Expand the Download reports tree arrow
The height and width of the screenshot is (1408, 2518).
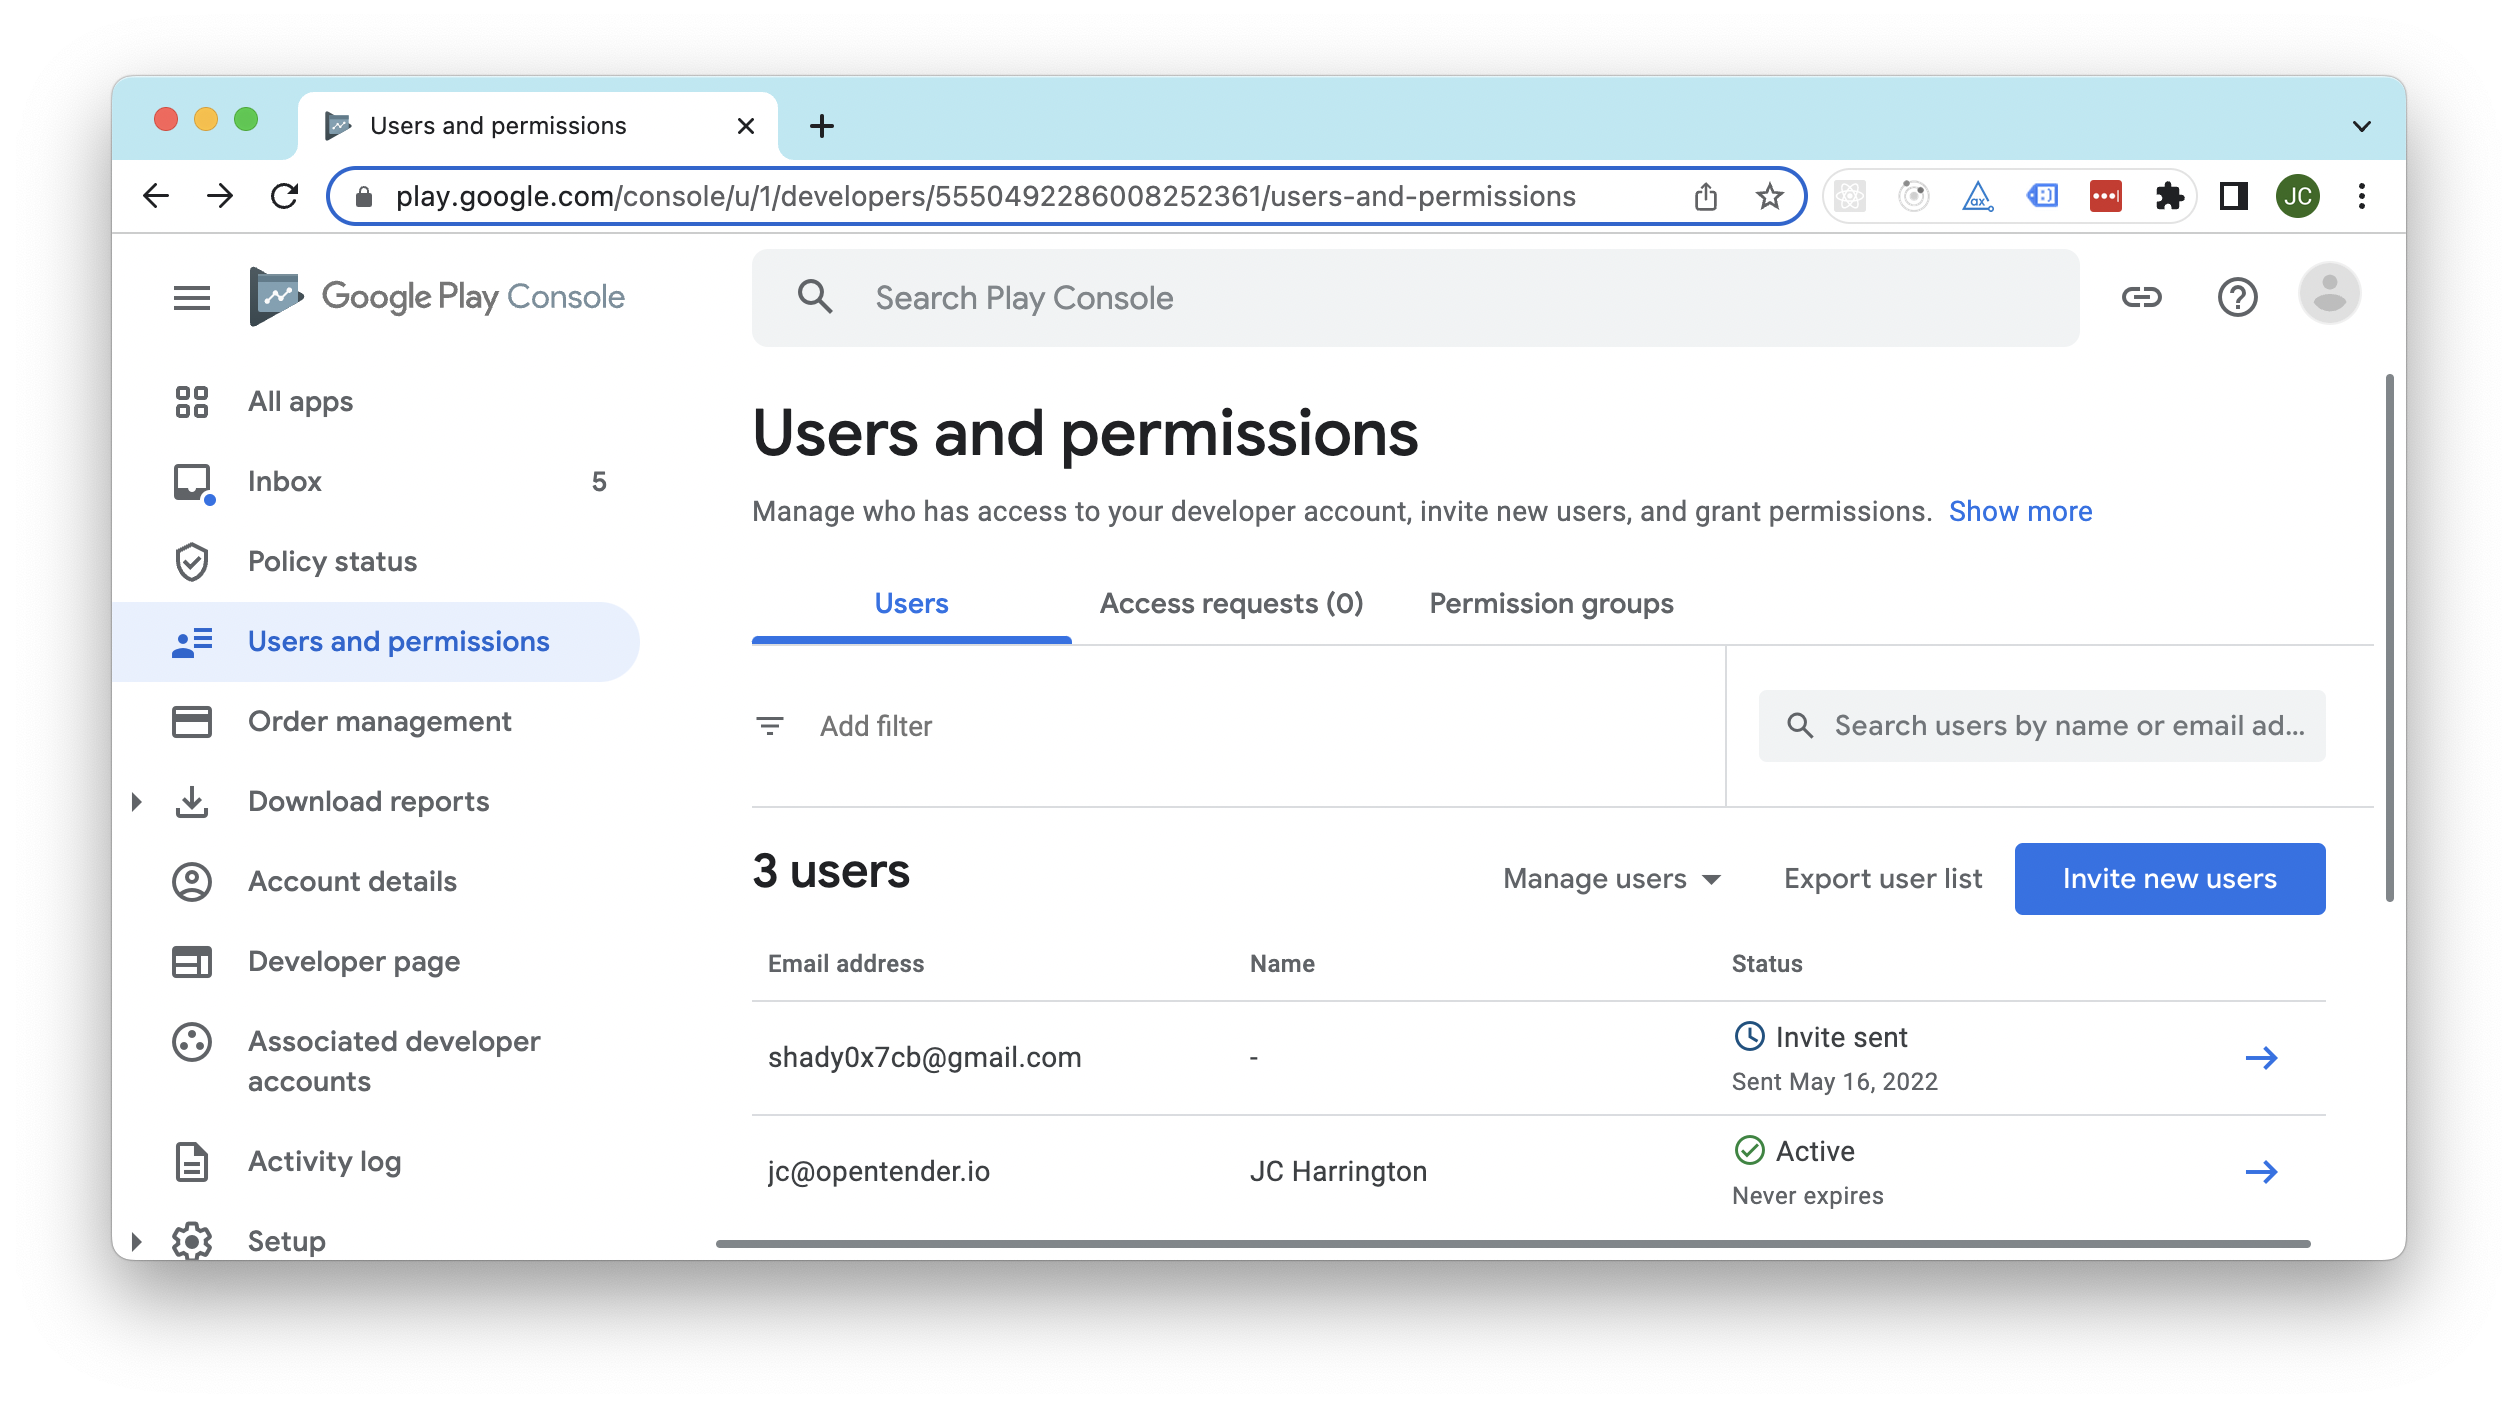(137, 801)
